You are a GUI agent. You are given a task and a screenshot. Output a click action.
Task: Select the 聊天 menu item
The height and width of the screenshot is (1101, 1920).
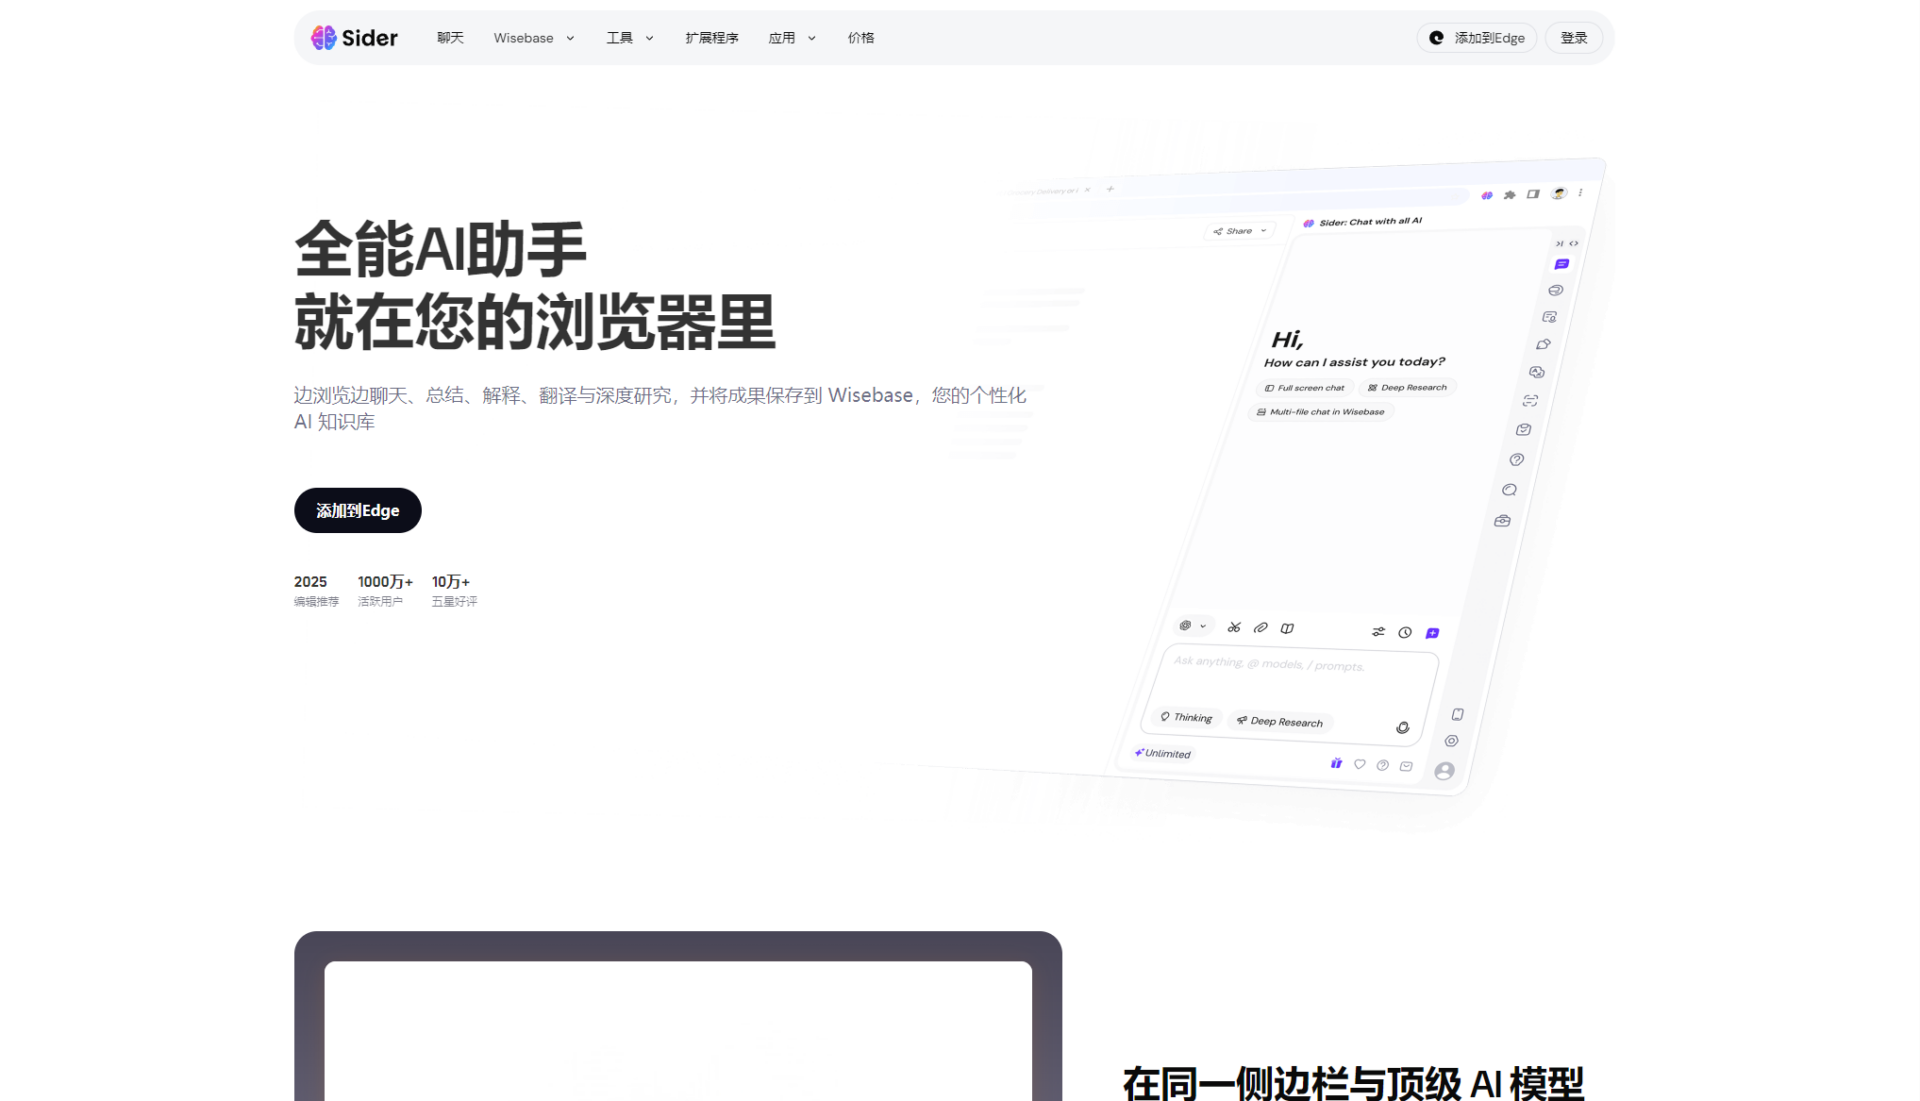[x=450, y=38]
